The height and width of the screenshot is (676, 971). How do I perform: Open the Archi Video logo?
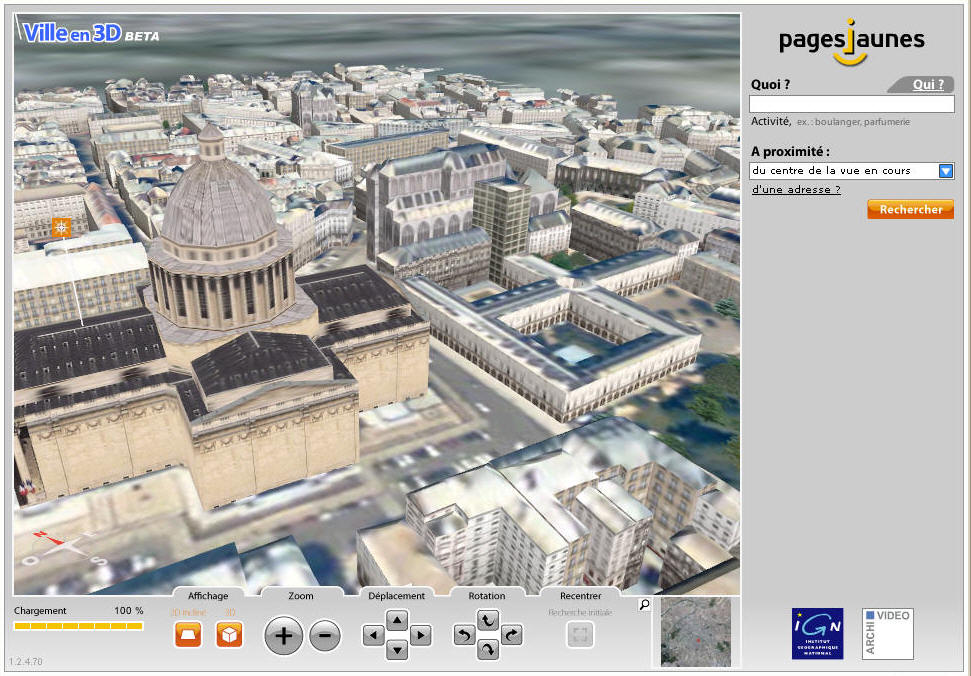[x=887, y=633]
